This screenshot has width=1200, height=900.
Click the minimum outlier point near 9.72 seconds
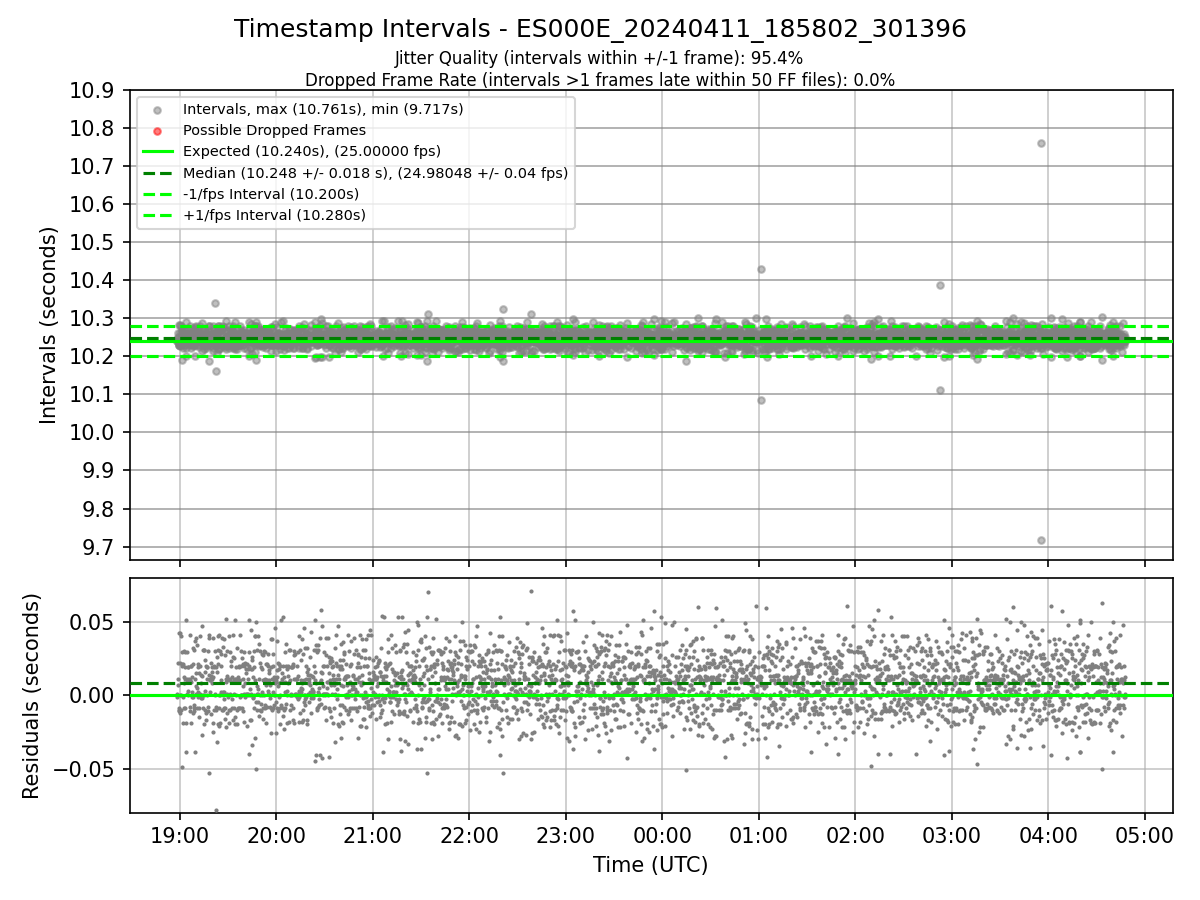point(1041,540)
